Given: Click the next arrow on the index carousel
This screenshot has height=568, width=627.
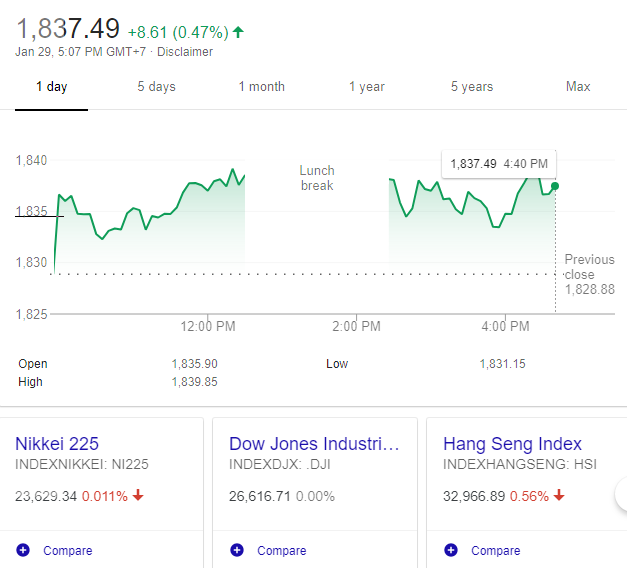Looking at the screenshot, I should [621, 492].
